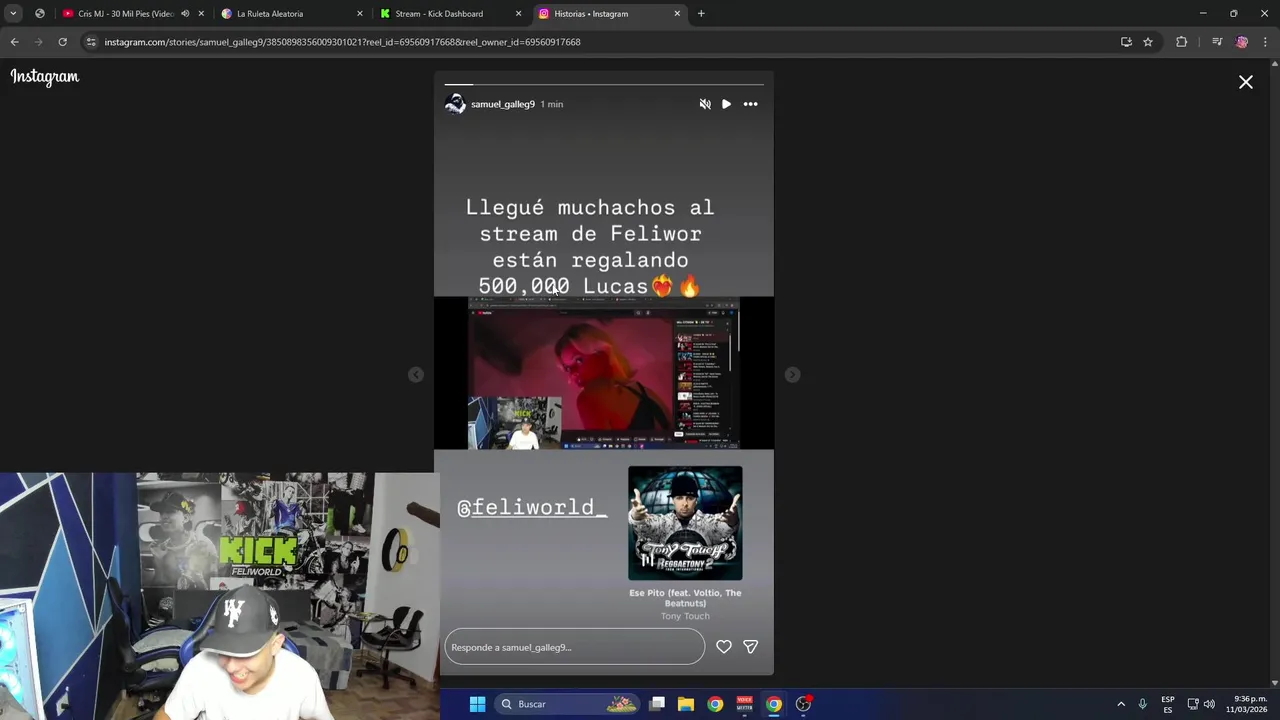Open the first Chrome taskbar icon
Screen dimensions: 1280x720
[x=715, y=704]
